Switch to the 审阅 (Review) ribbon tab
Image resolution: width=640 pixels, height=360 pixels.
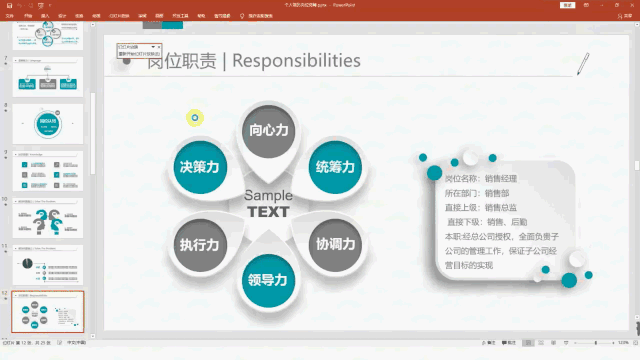point(142,16)
